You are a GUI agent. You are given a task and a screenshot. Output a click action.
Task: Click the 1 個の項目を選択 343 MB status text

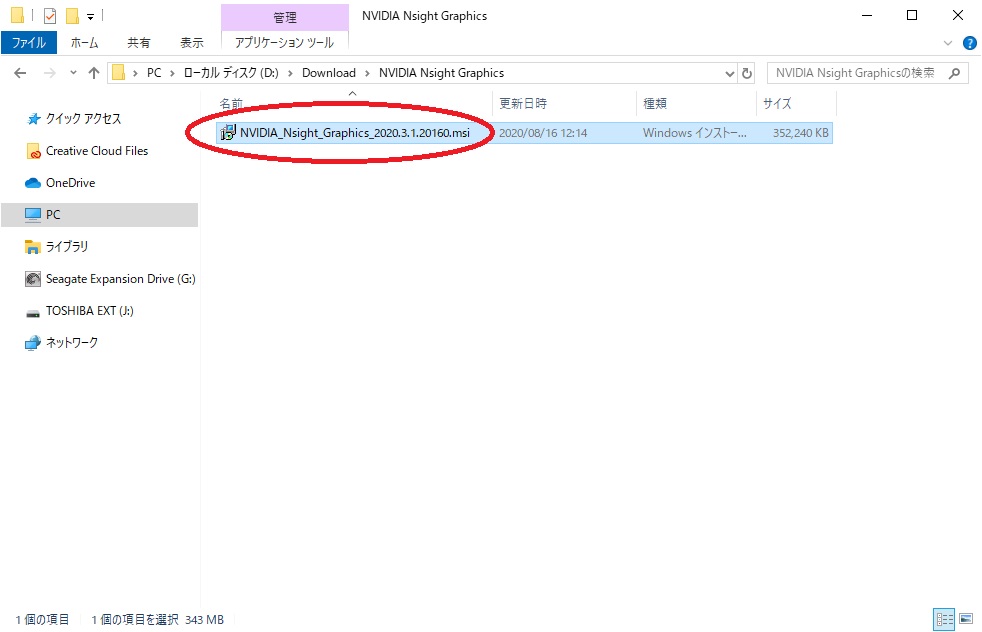click(157, 619)
